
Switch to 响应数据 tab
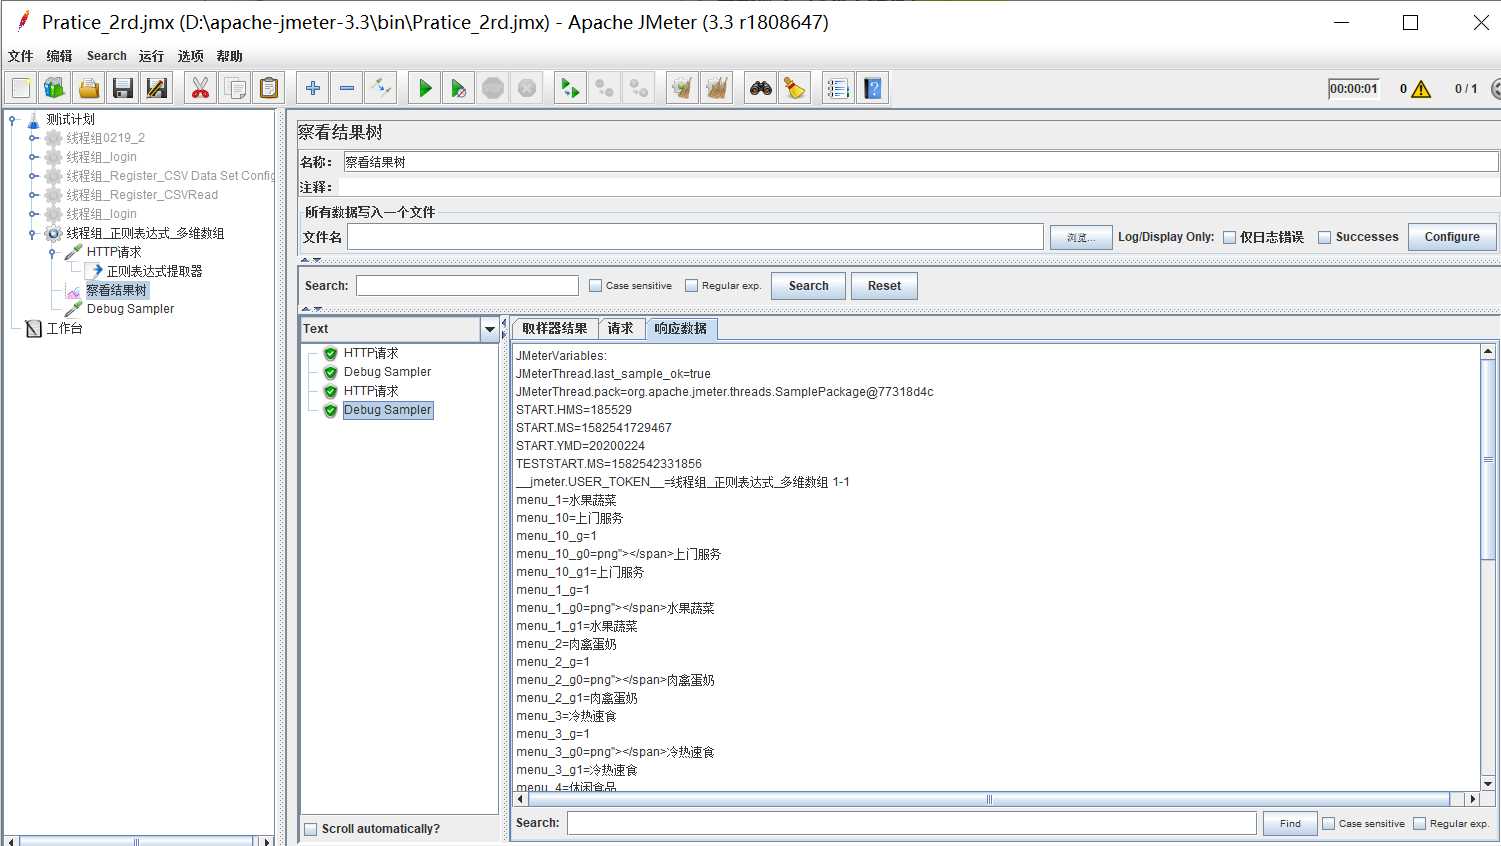click(681, 328)
